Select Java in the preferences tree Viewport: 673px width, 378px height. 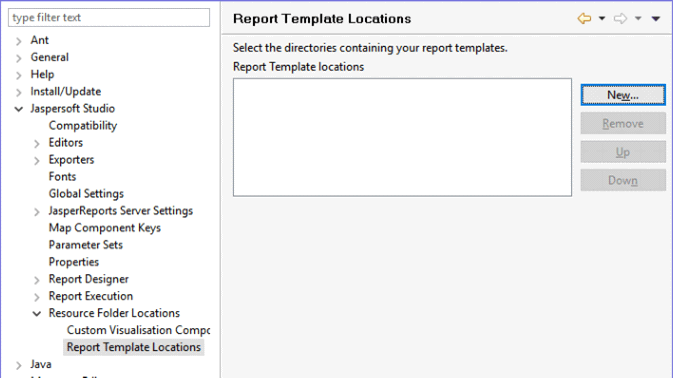41,364
